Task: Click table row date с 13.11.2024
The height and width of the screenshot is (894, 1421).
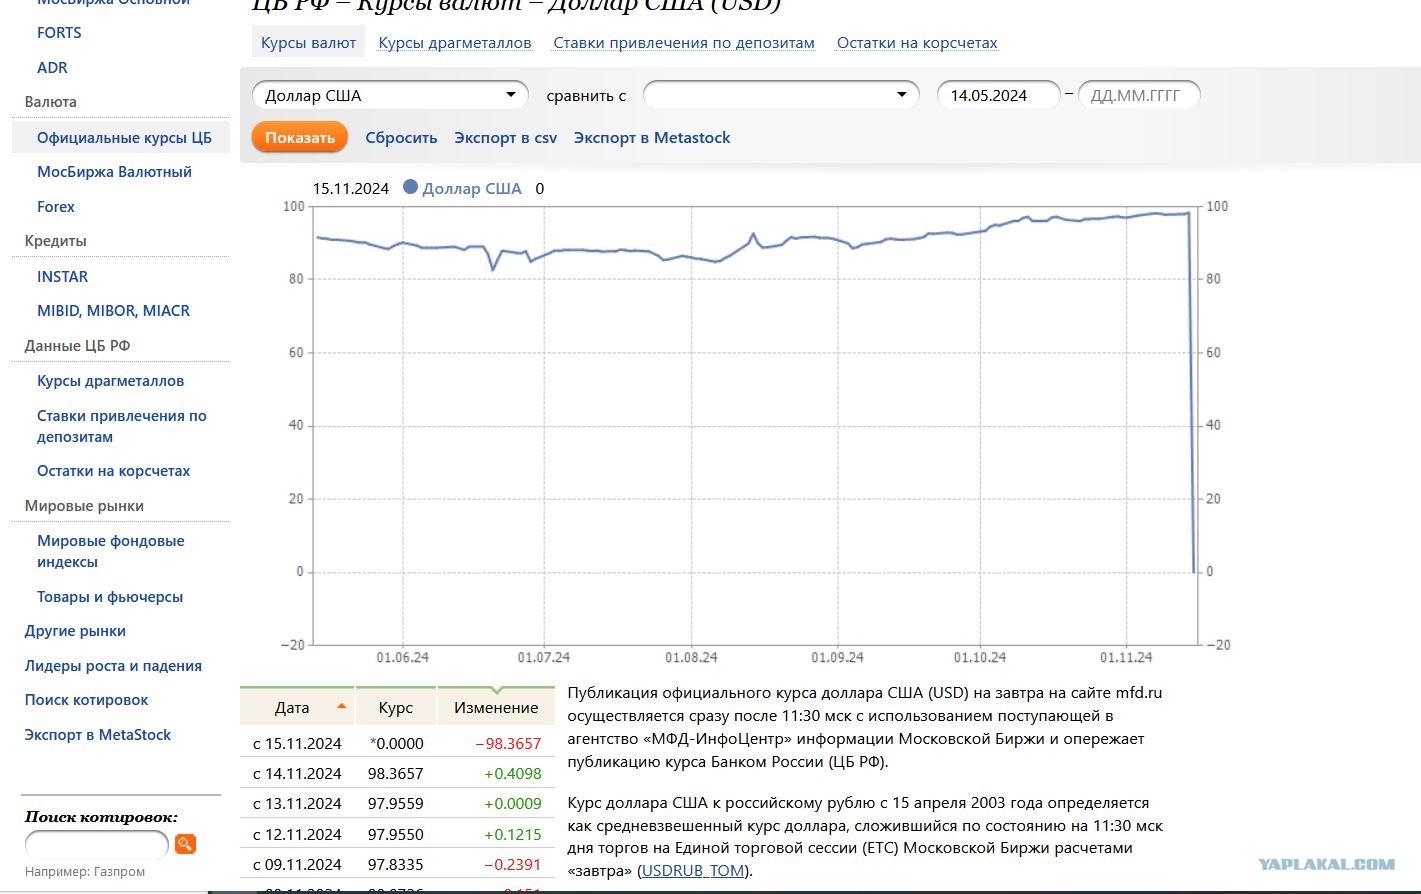Action: (297, 804)
